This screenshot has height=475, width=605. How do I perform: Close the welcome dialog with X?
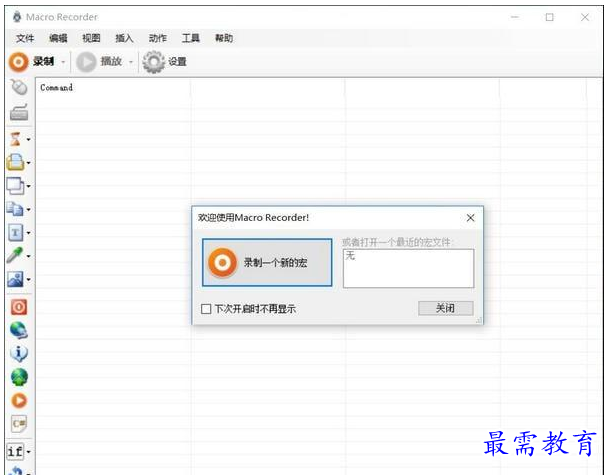tap(470, 218)
